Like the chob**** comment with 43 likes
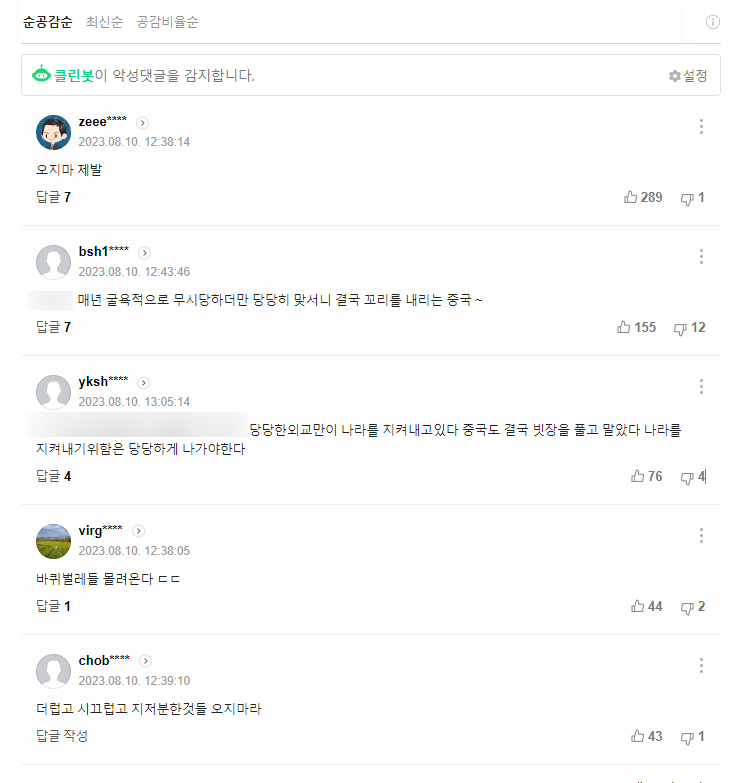This screenshot has height=783, width=734. point(647,736)
